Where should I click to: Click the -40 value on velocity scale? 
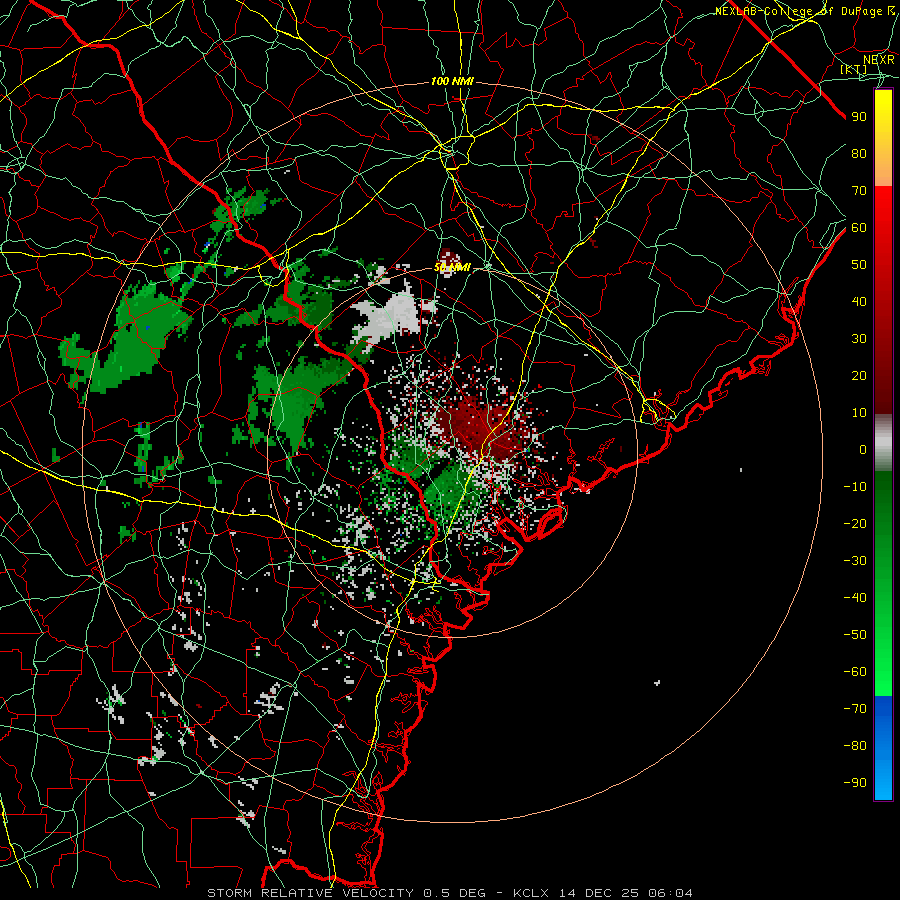tap(855, 598)
